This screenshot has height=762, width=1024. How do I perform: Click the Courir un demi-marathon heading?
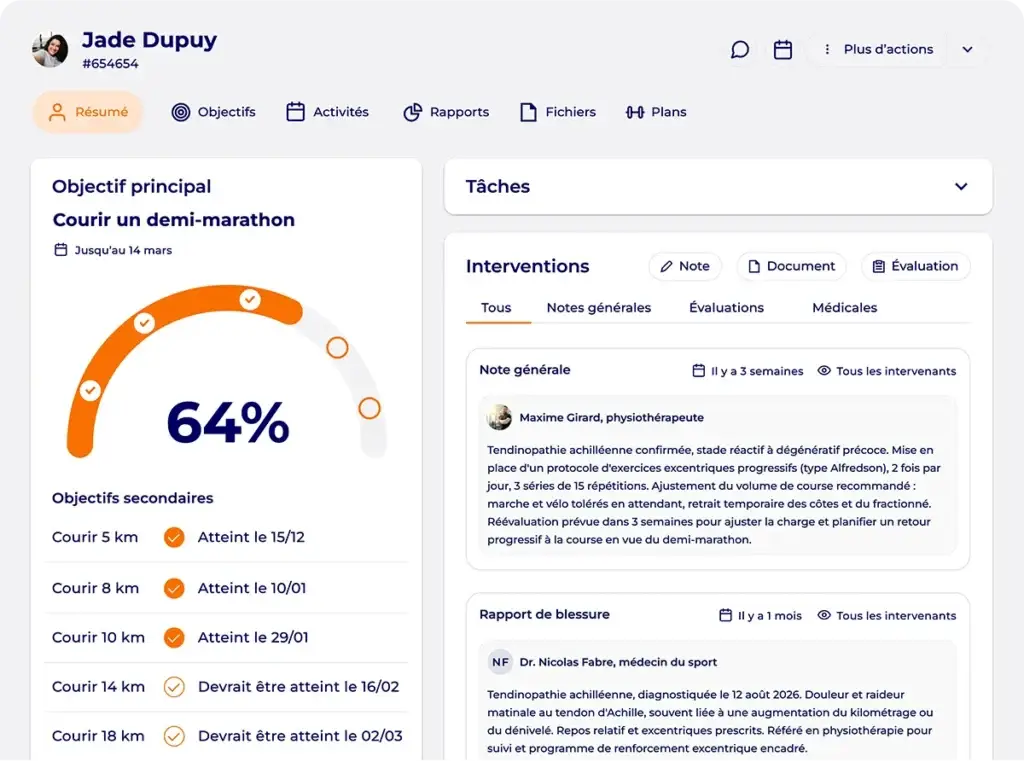(174, 220)
